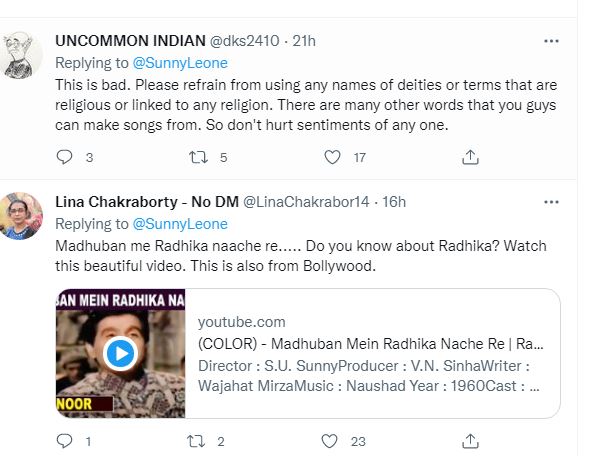Retweet the UNCOMMON INDIAN tweet
This screenshot has height=456, width=596.
[198, 157]
